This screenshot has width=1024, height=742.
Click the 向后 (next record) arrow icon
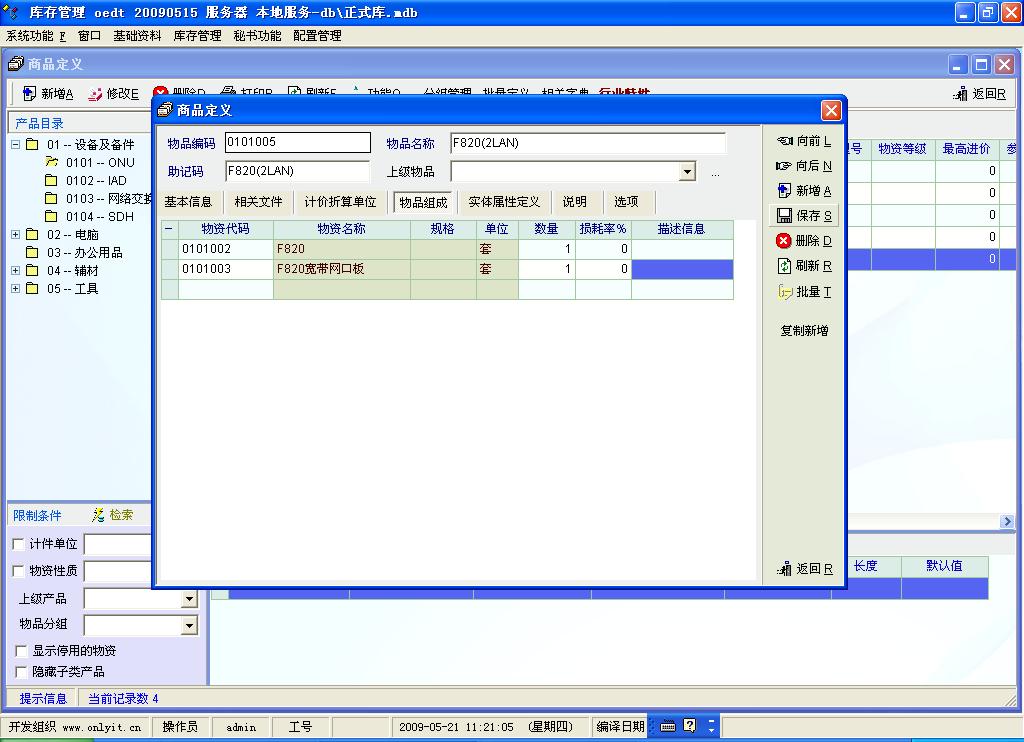784,166
